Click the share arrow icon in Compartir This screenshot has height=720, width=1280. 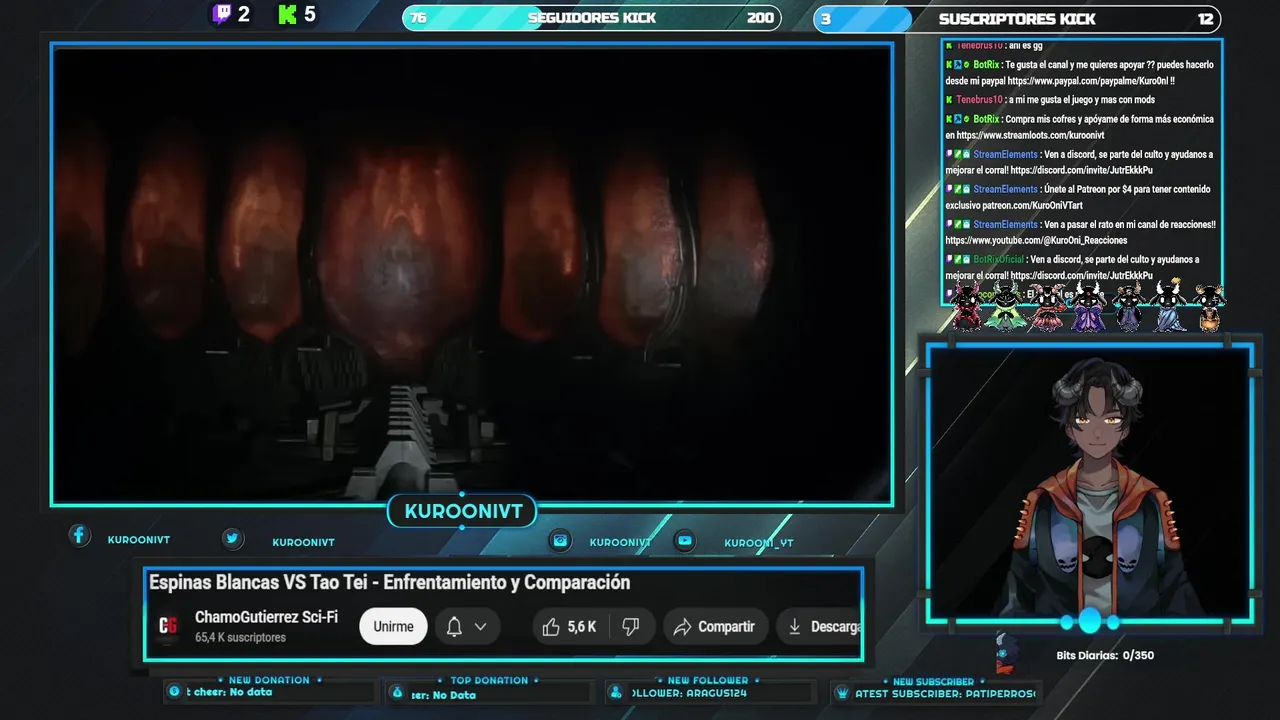coord(682,627)
